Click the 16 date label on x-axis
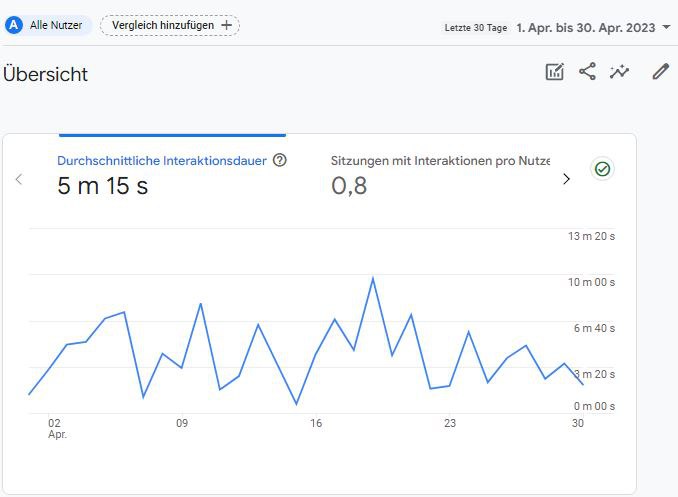 316,424
